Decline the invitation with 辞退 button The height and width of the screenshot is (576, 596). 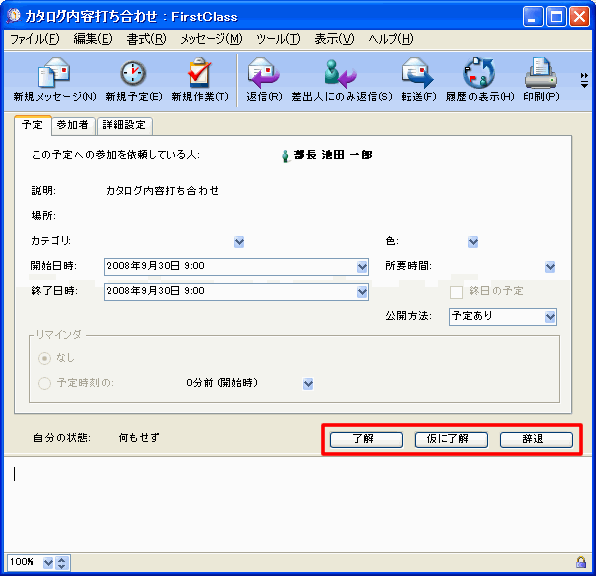(x=536, y=440)
